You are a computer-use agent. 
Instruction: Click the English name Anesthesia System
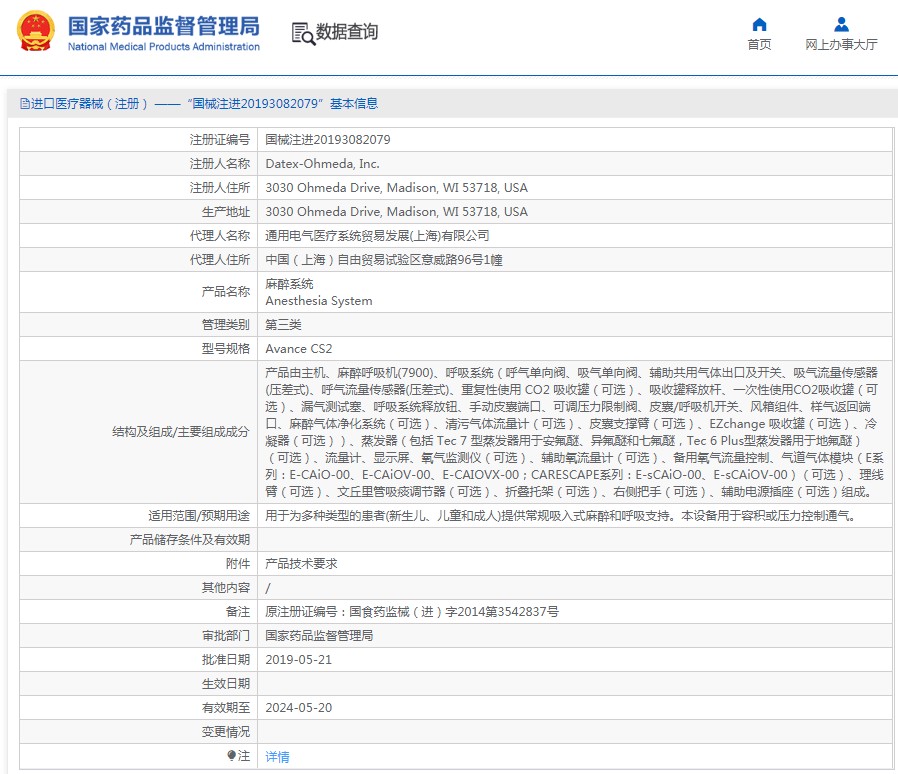[x=319, y=301]
